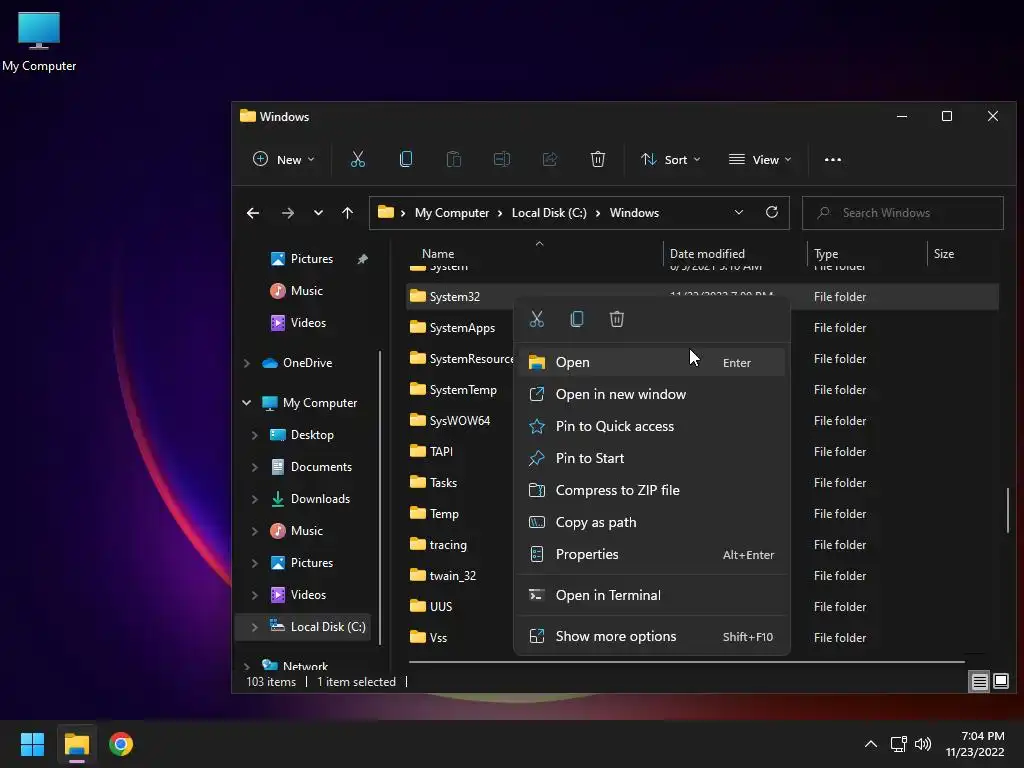The image size is (1024, 768).
Task: Open the View dropdown menu
Action: tap(760, 159)
